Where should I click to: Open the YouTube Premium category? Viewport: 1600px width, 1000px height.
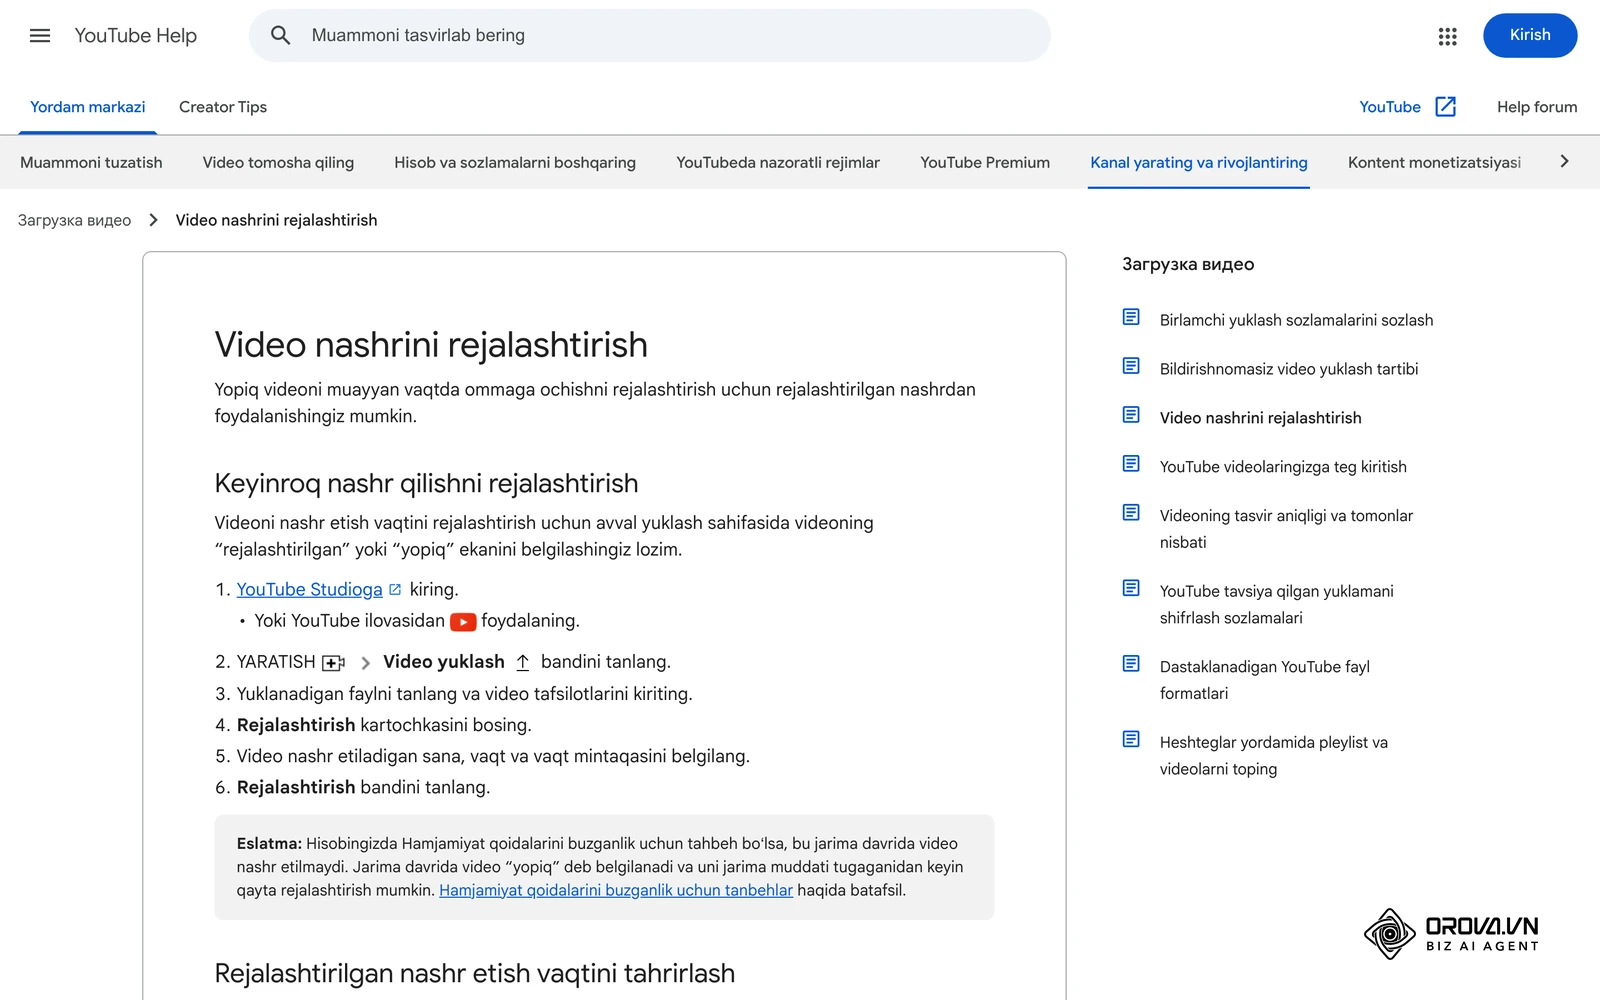point(985,162)
